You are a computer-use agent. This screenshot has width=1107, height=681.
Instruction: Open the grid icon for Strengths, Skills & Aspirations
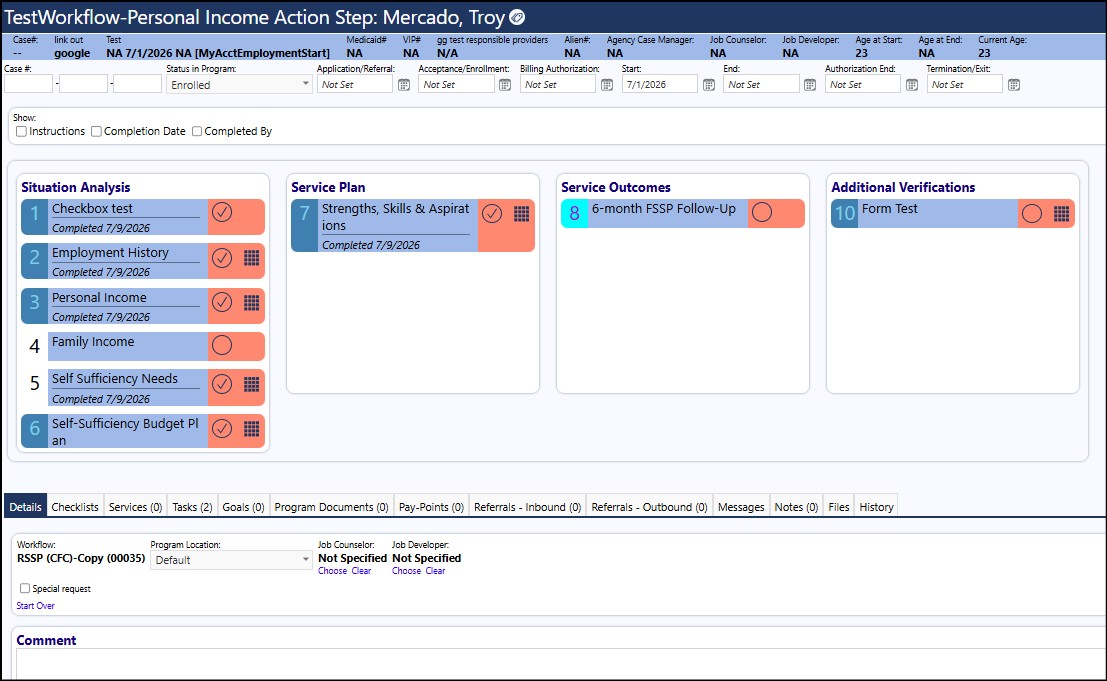coord(522,214)
